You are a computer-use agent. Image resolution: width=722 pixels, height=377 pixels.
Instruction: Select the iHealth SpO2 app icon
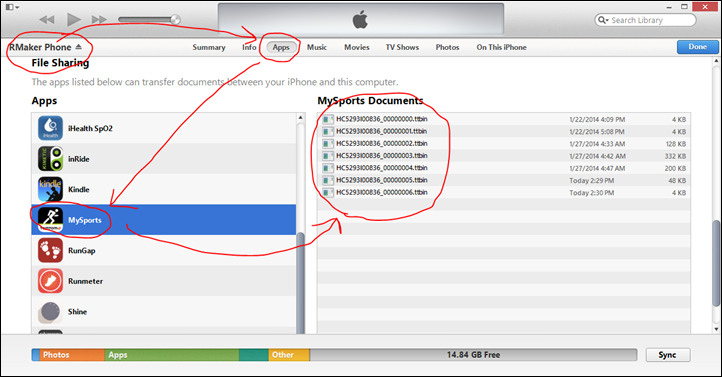50,128
